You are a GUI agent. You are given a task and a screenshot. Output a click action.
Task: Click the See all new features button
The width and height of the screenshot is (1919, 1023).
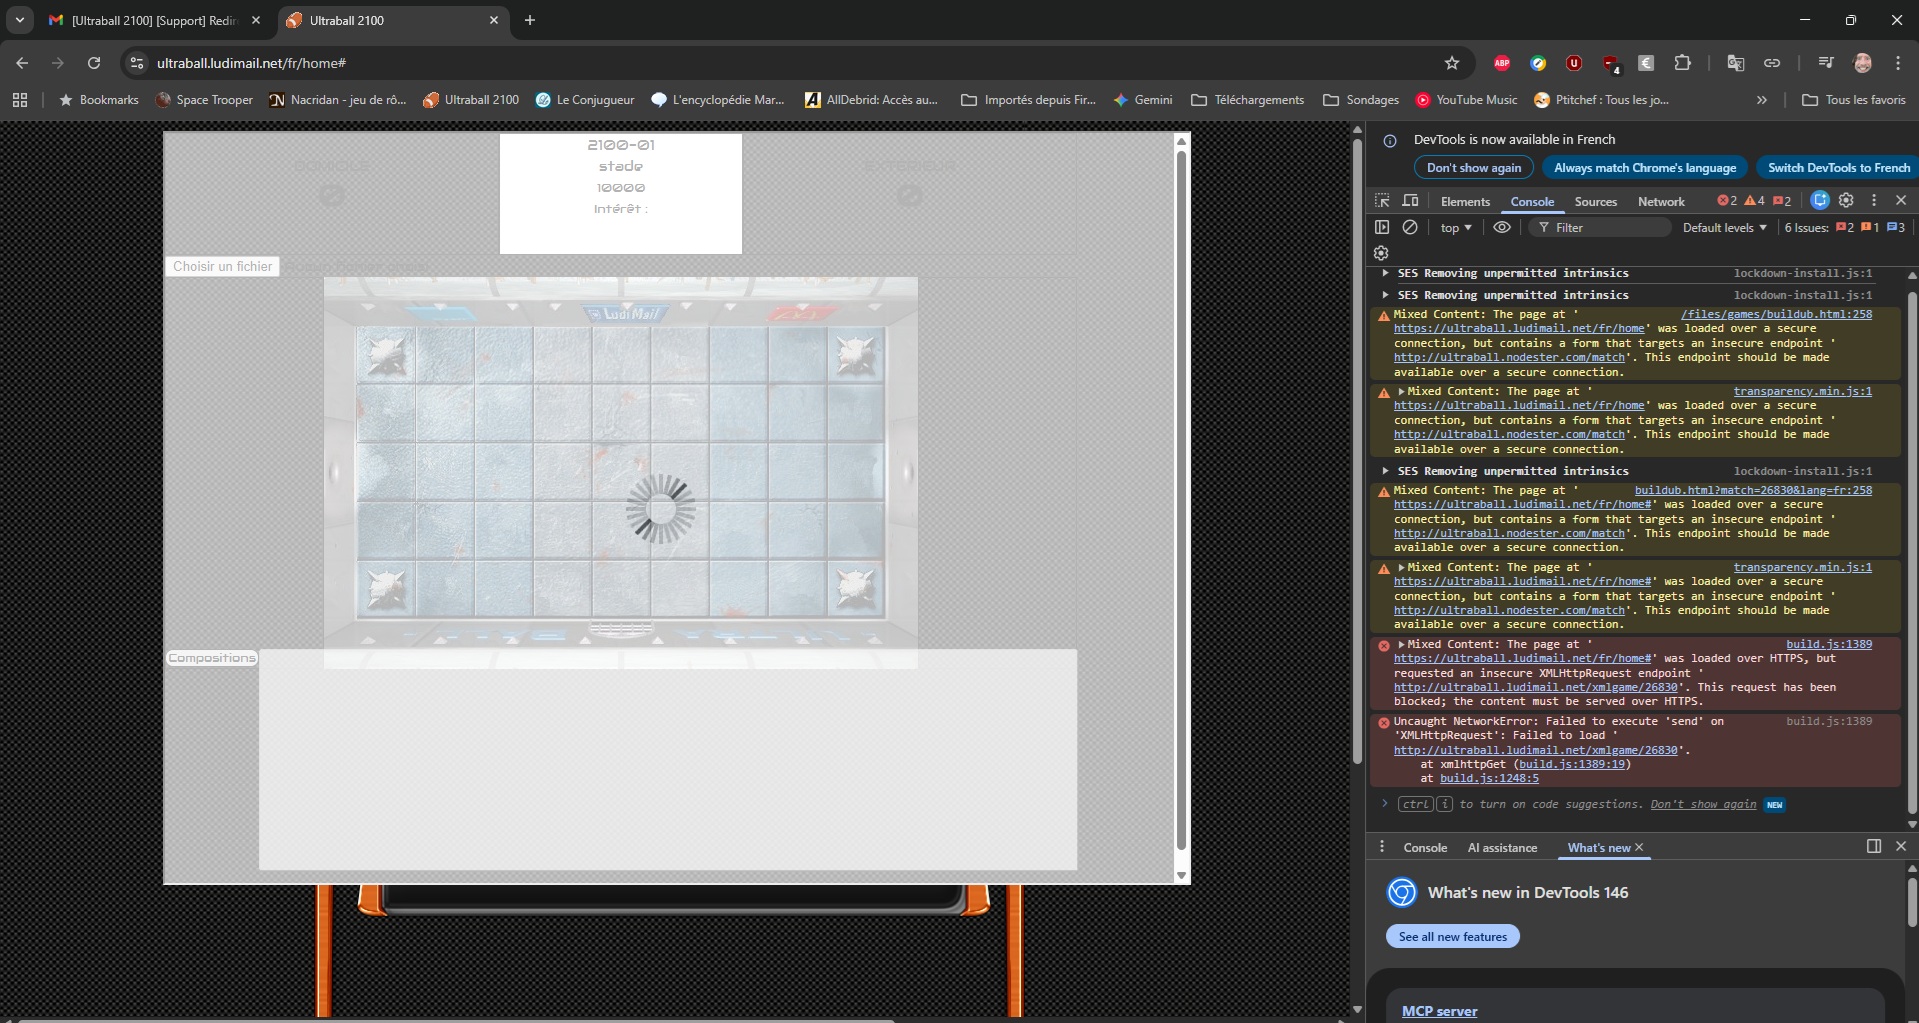click(1452, 937)
